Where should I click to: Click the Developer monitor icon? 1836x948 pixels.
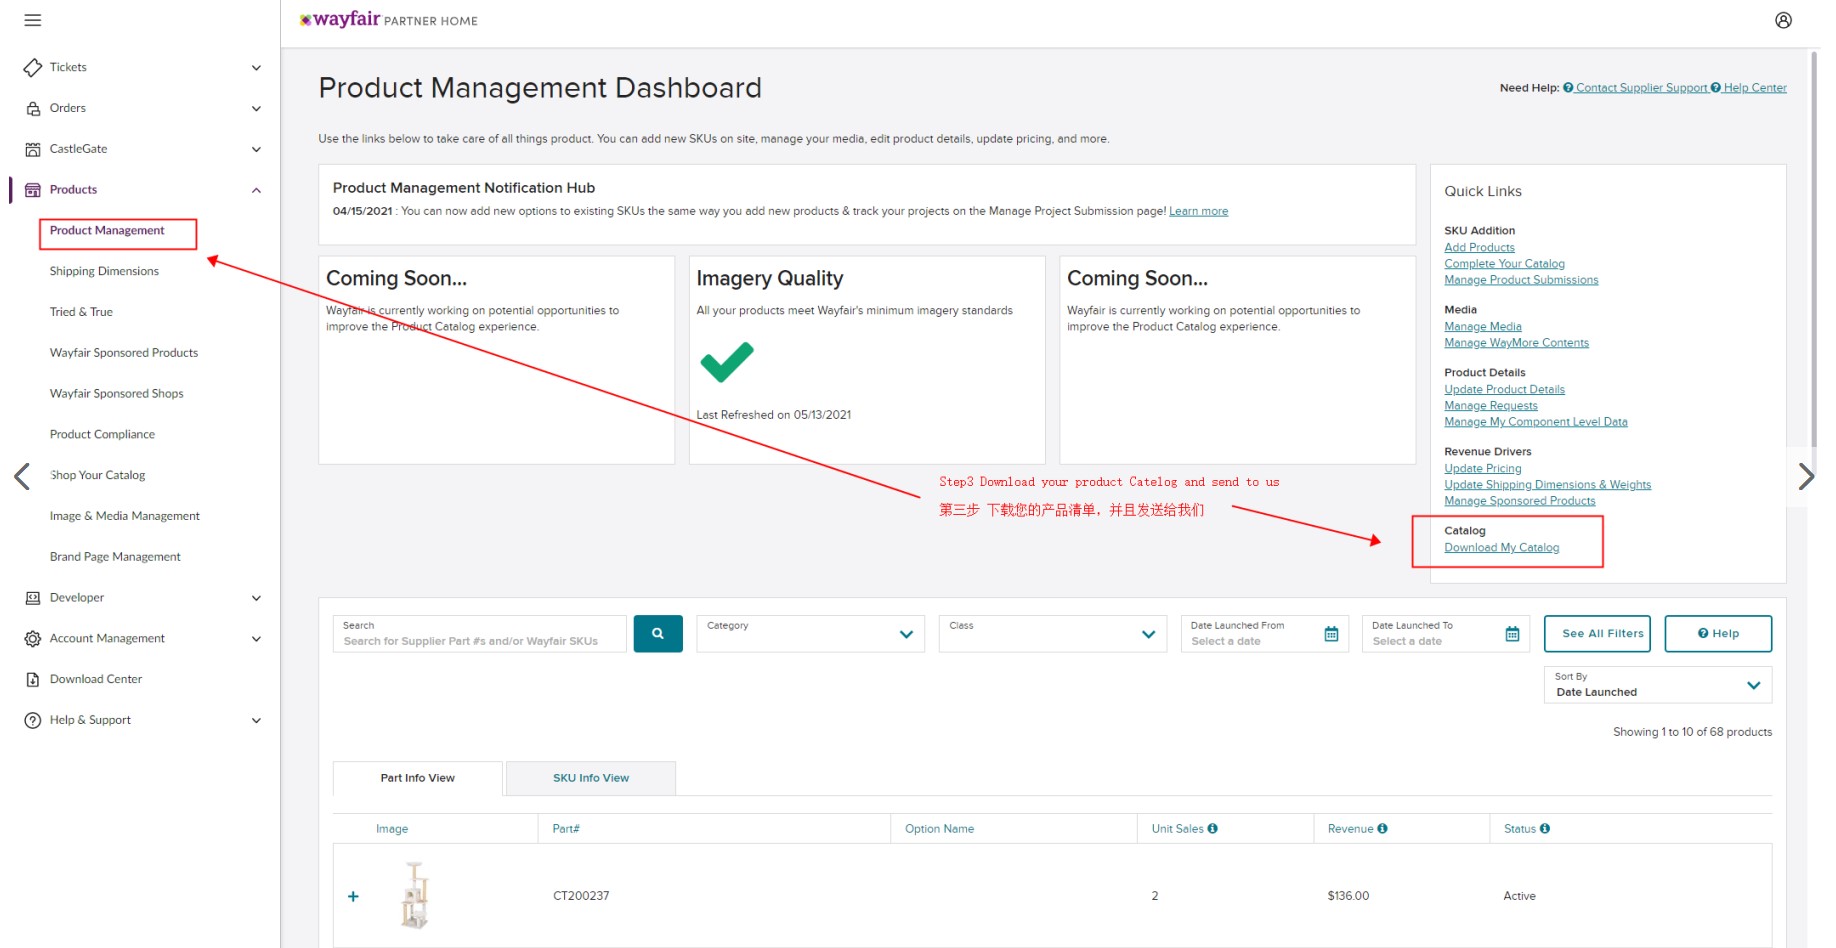click(x=33, y=598)
